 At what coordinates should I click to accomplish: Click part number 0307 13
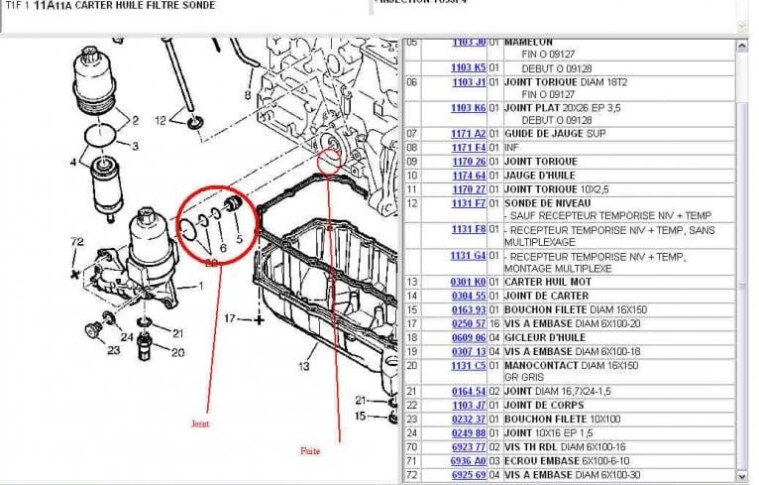pyautogui.click(x=469, y=351)
